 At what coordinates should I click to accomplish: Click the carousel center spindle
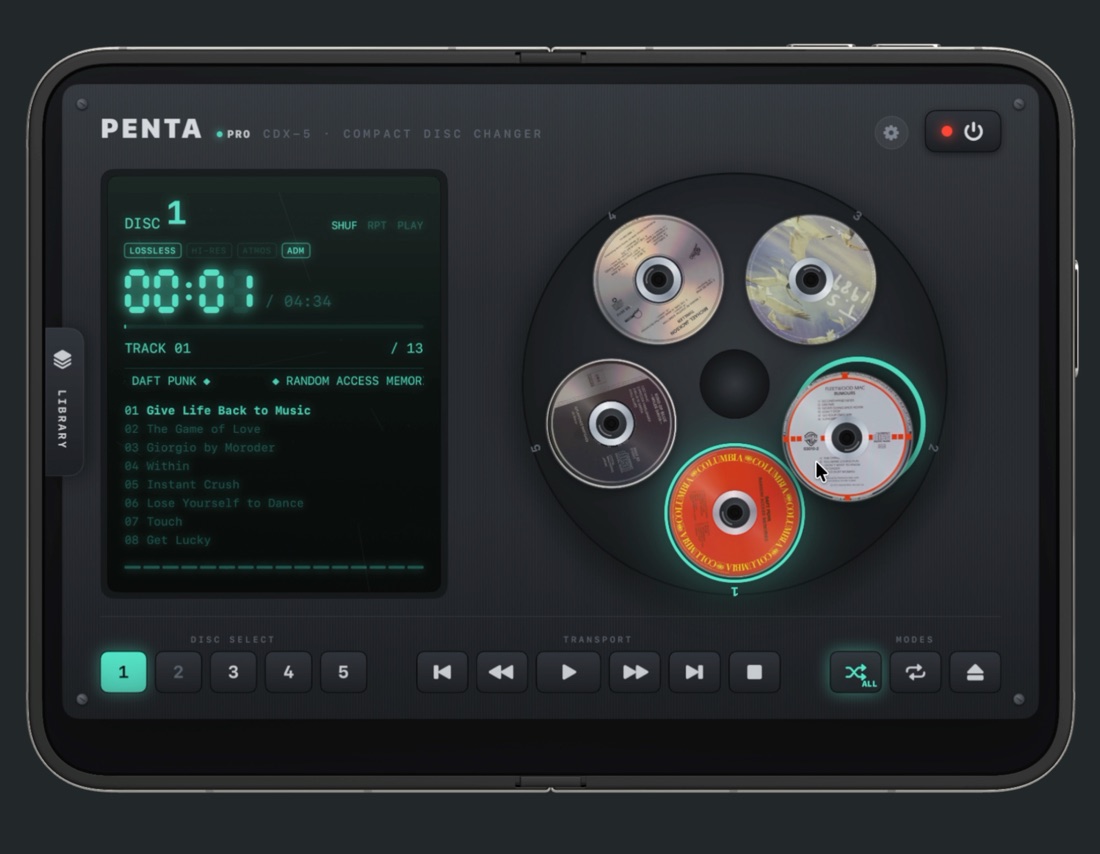[735, 384]
